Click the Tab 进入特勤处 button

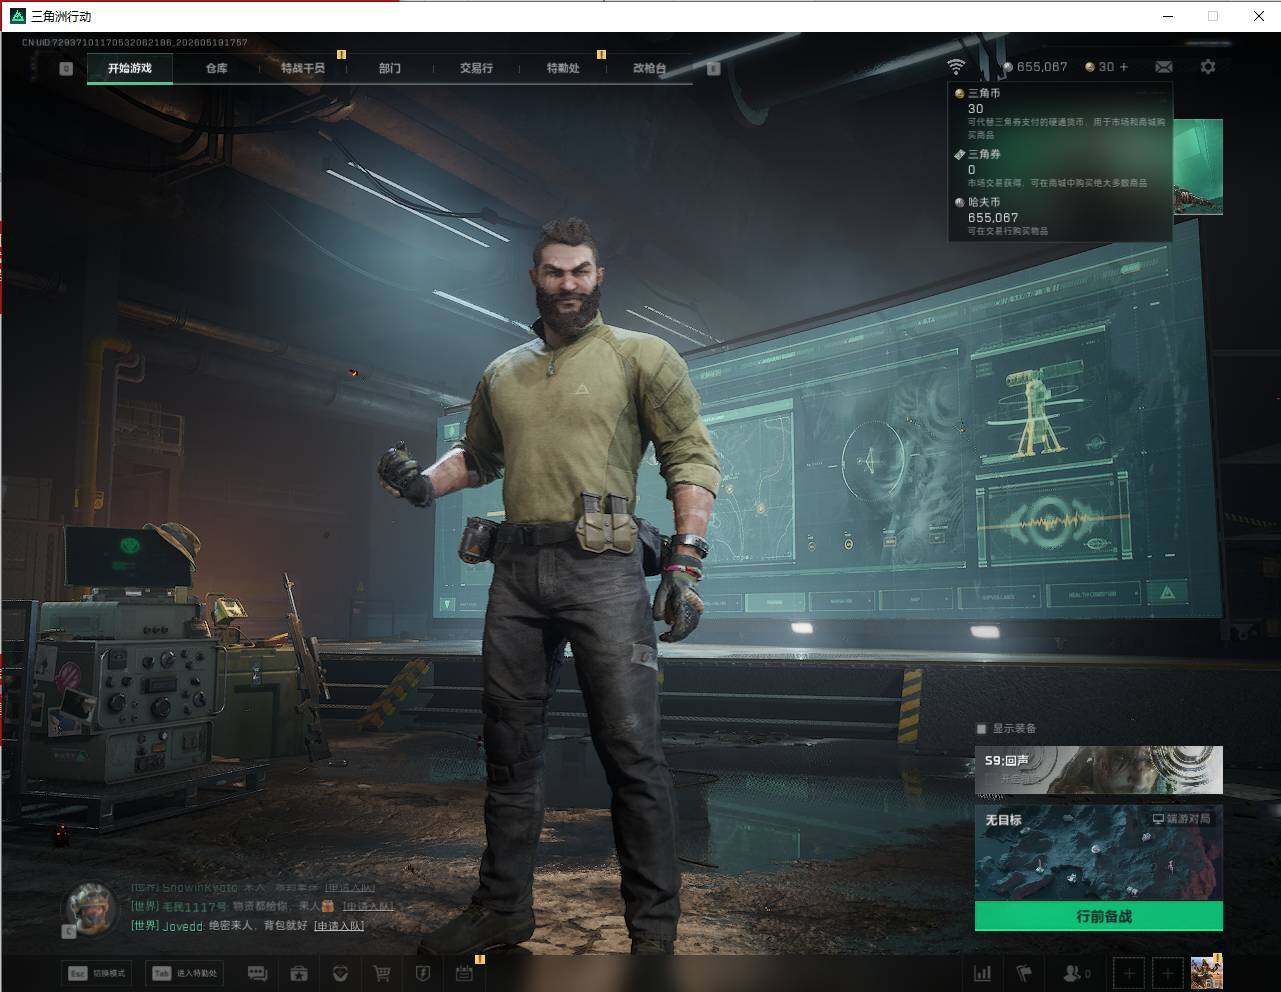(184, 973)
